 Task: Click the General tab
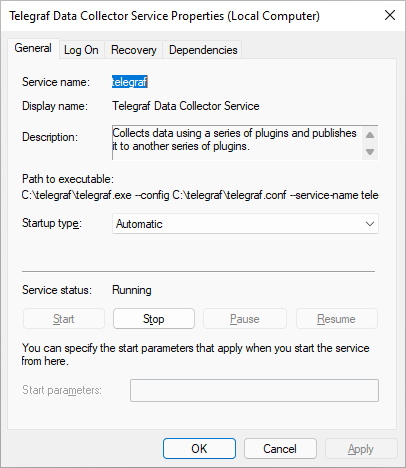point(33,48)
